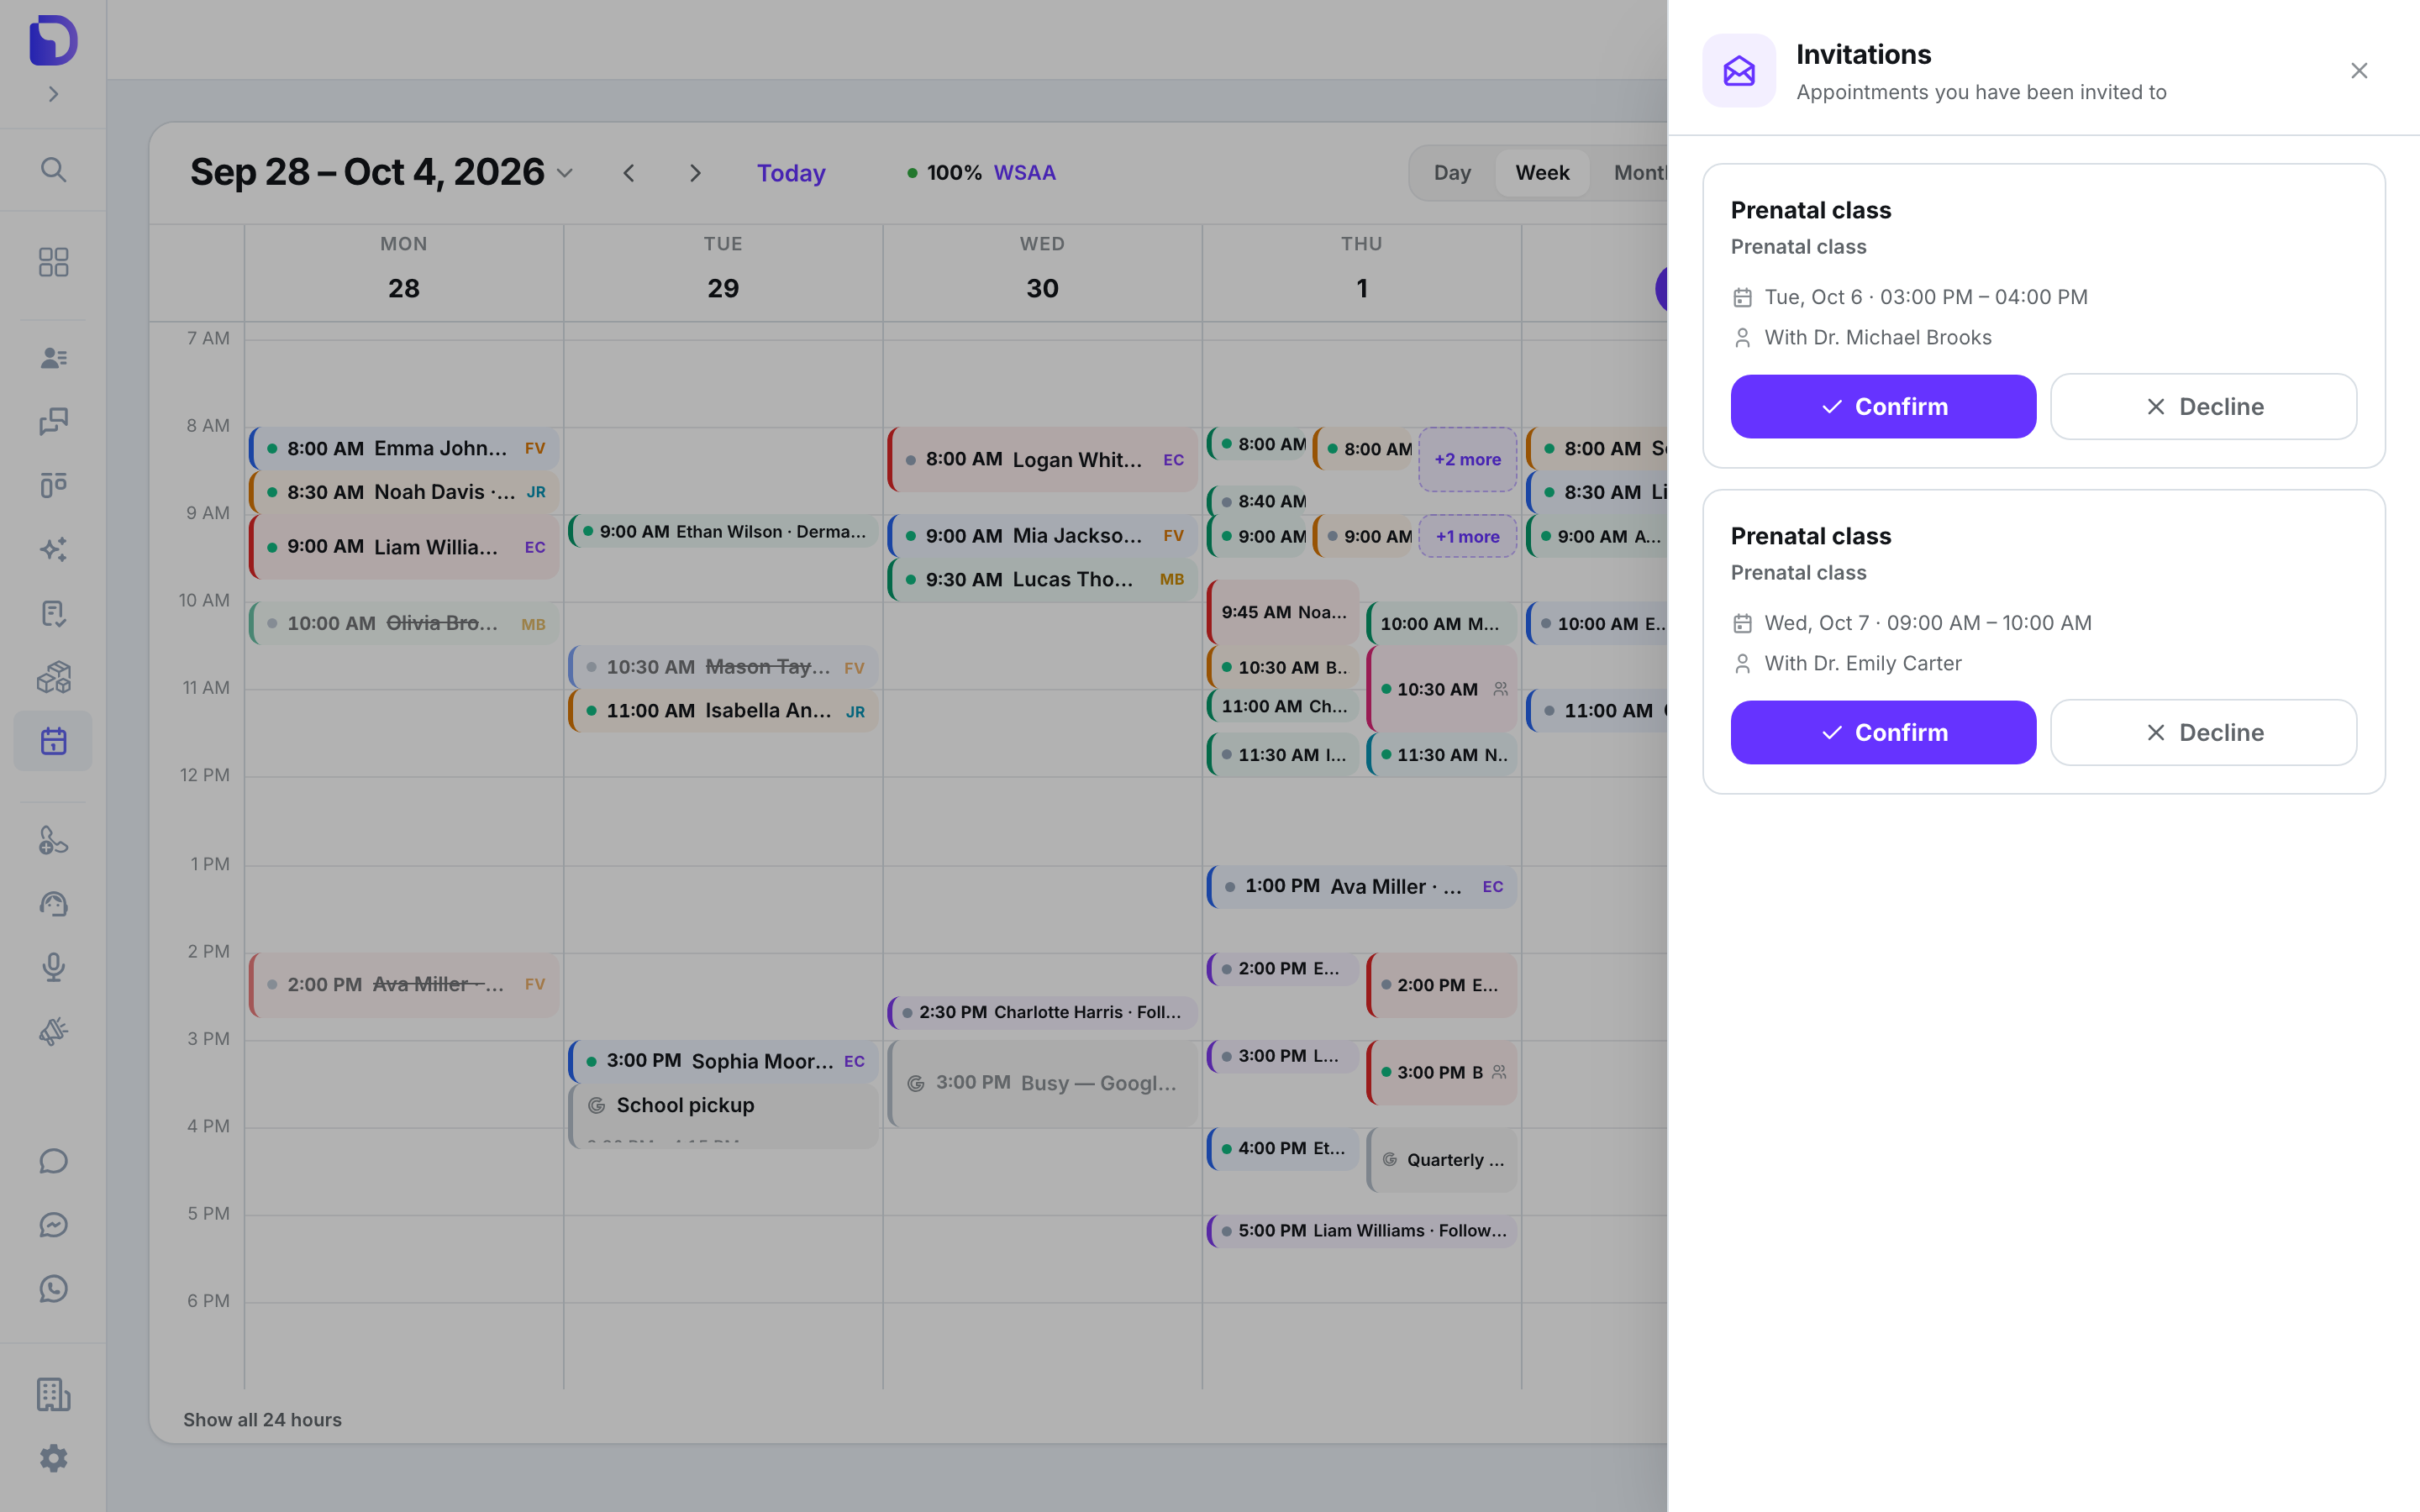Open the inventory boxes icon
This screenshot has width=2420, height=1512.
pos(53,677)
